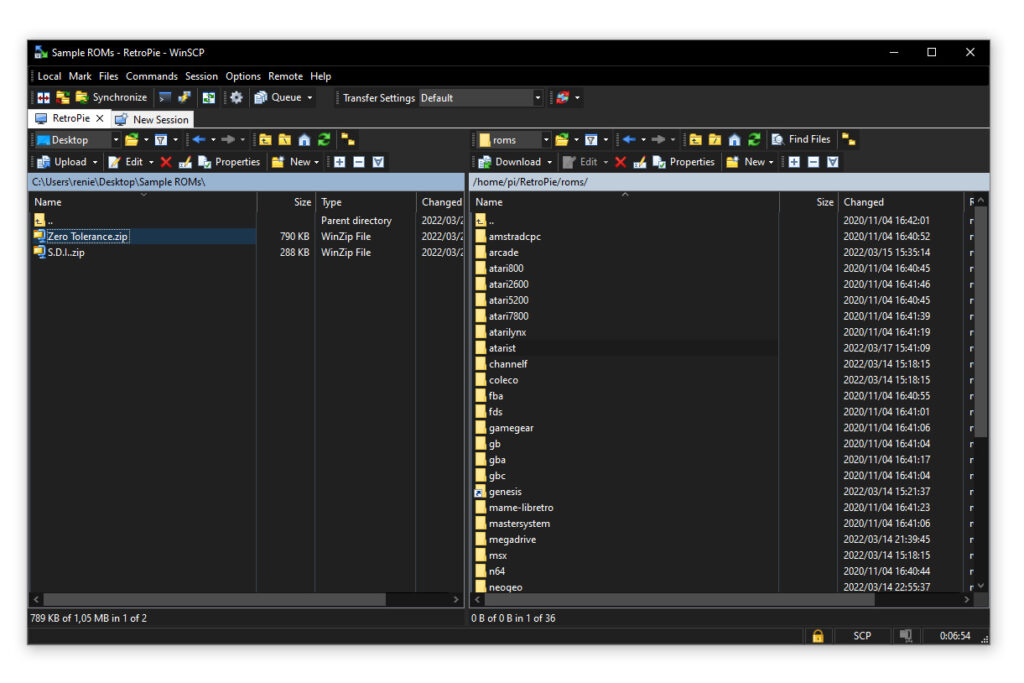Open the megadrive folder in remote panel
The image size is (1024, 683).
click(512, 540)
